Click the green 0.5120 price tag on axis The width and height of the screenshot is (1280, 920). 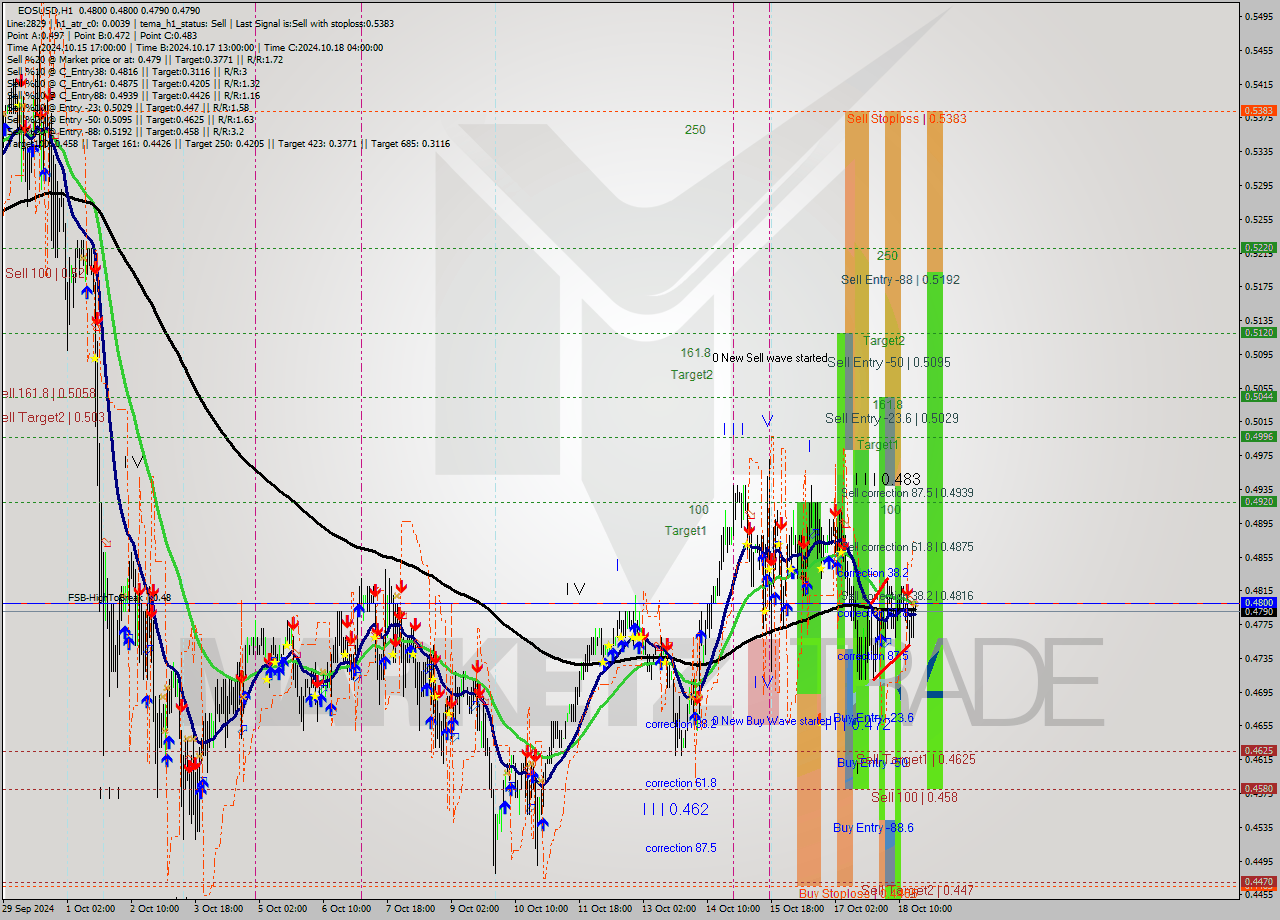point(1257,332)
